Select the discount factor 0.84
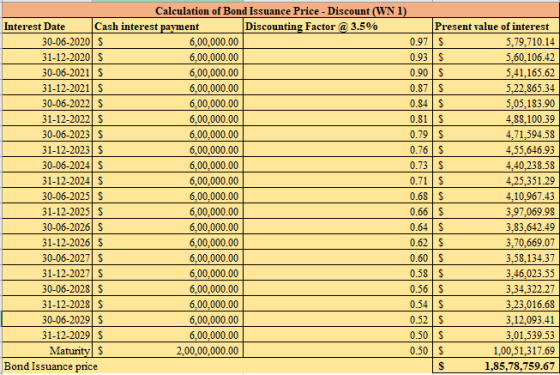560x375 pixels. tap(338, 103)
